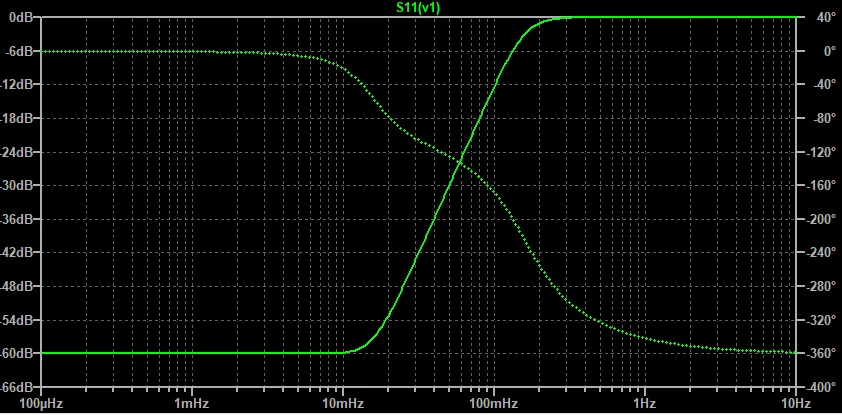Image resolution: width=842 pixels, height=415 pixels.
Task: Click the -60dB magnitude axis label
Action: click(17, 353)
